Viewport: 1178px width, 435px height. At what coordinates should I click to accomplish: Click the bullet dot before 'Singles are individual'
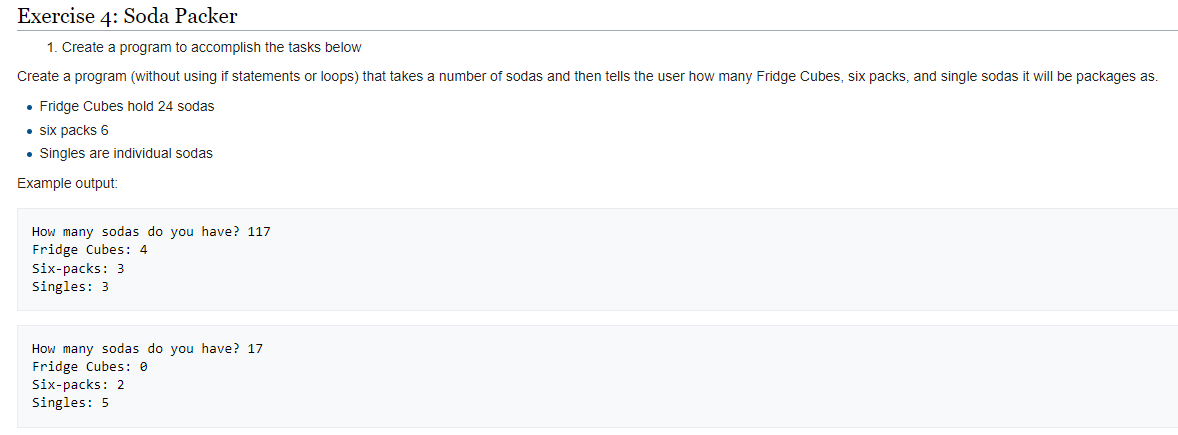tap(28, 155)
